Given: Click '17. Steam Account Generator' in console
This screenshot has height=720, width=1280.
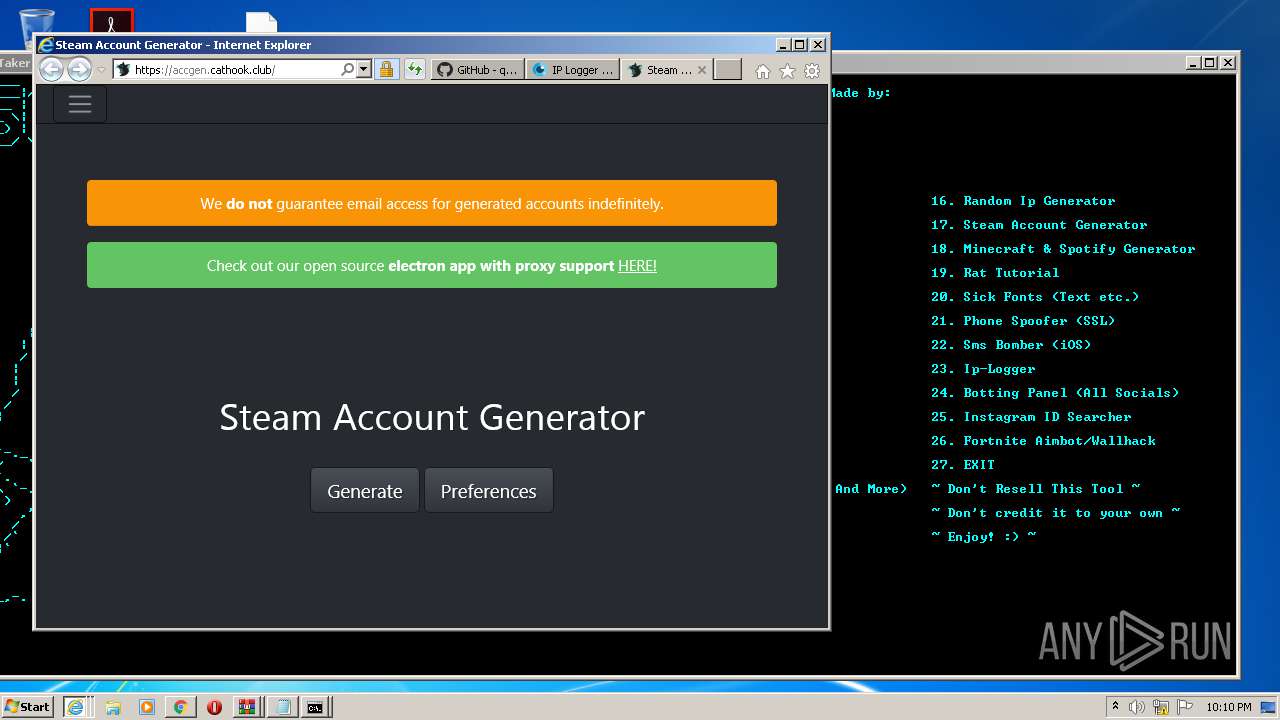Looking at the screenshot, I should [1039, 225].
